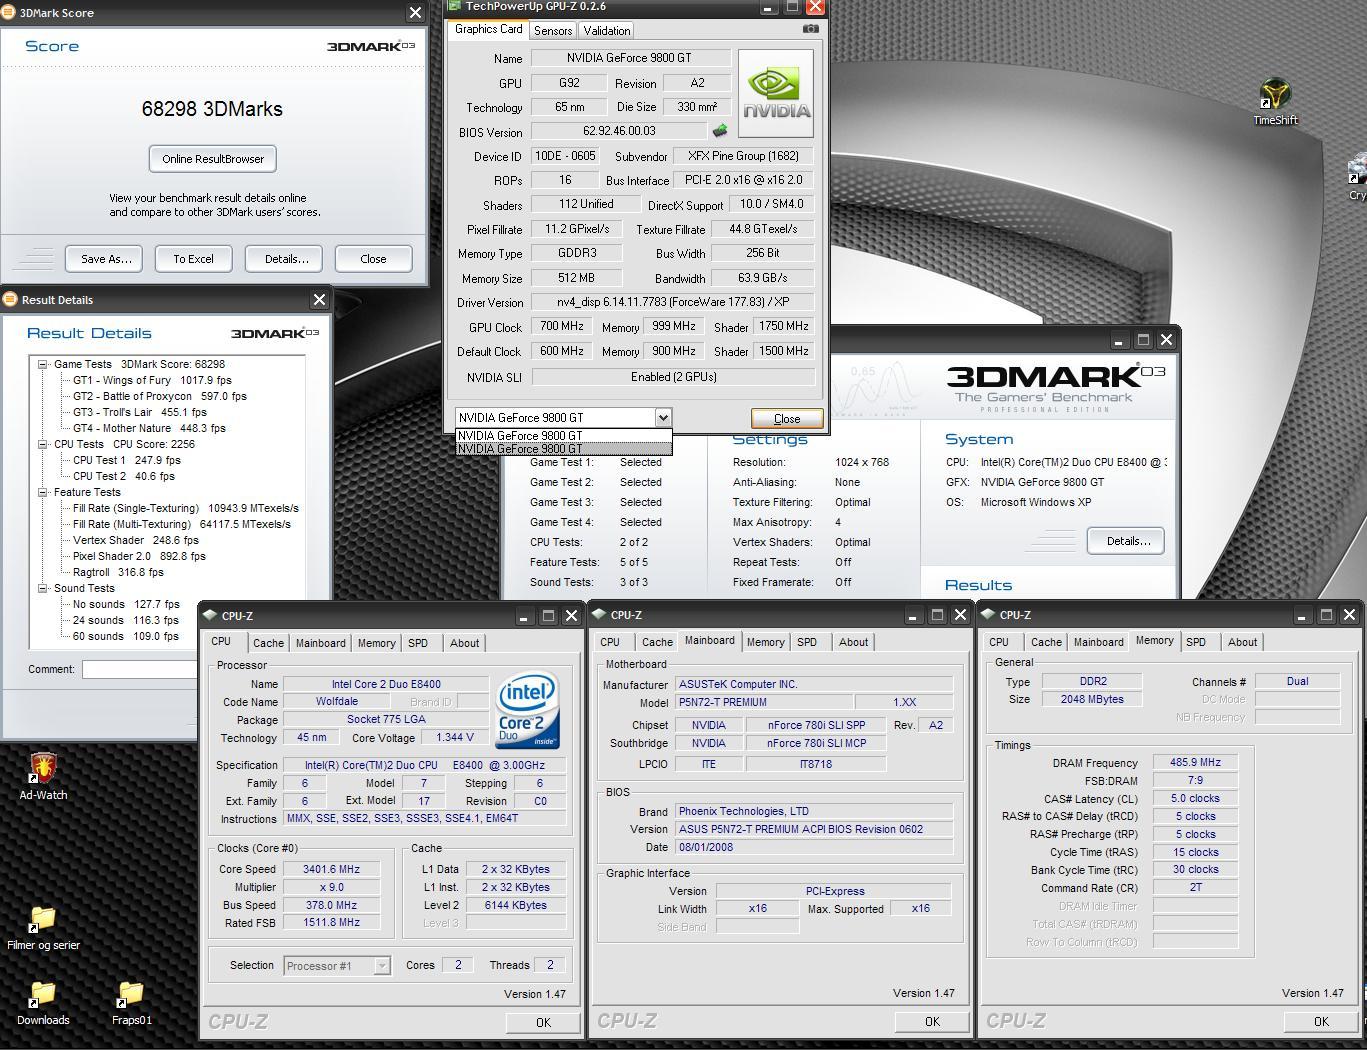Viewport: 1367px width, 1050px height.
Task: Open the Memory tab in CPU-Z CPU window
Action: pyautogui.click(x=376, y=643)
